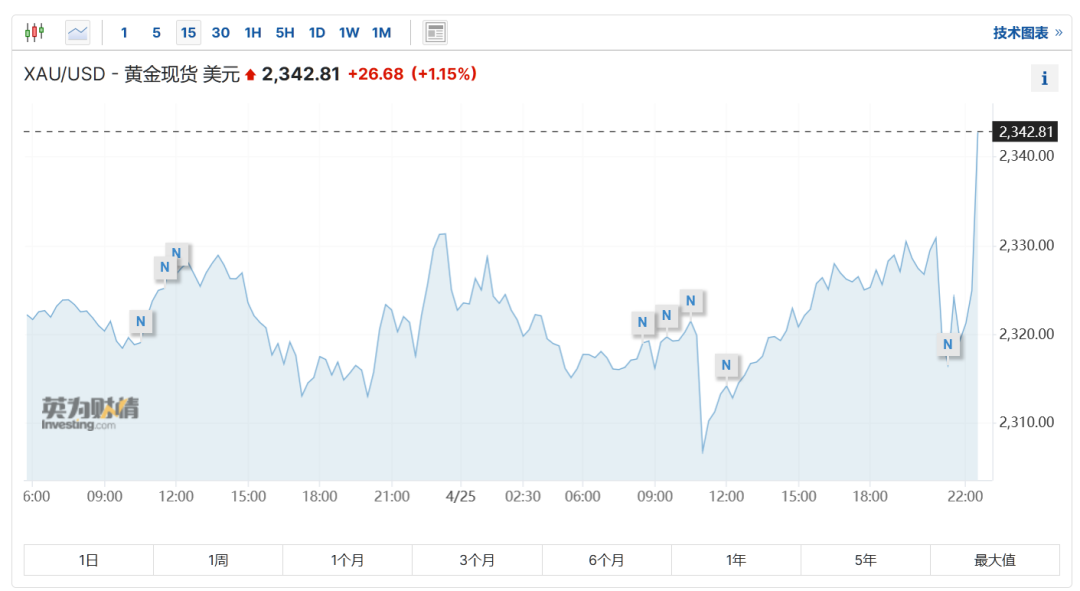
Task: Select the 1M interval
Action: (381, 33)
